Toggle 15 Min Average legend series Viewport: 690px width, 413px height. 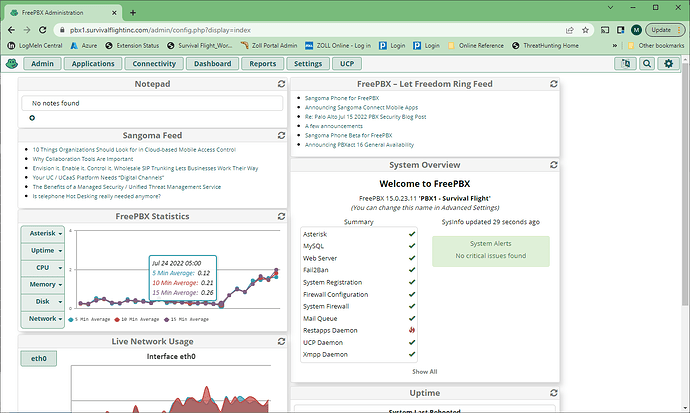point(186,319)
